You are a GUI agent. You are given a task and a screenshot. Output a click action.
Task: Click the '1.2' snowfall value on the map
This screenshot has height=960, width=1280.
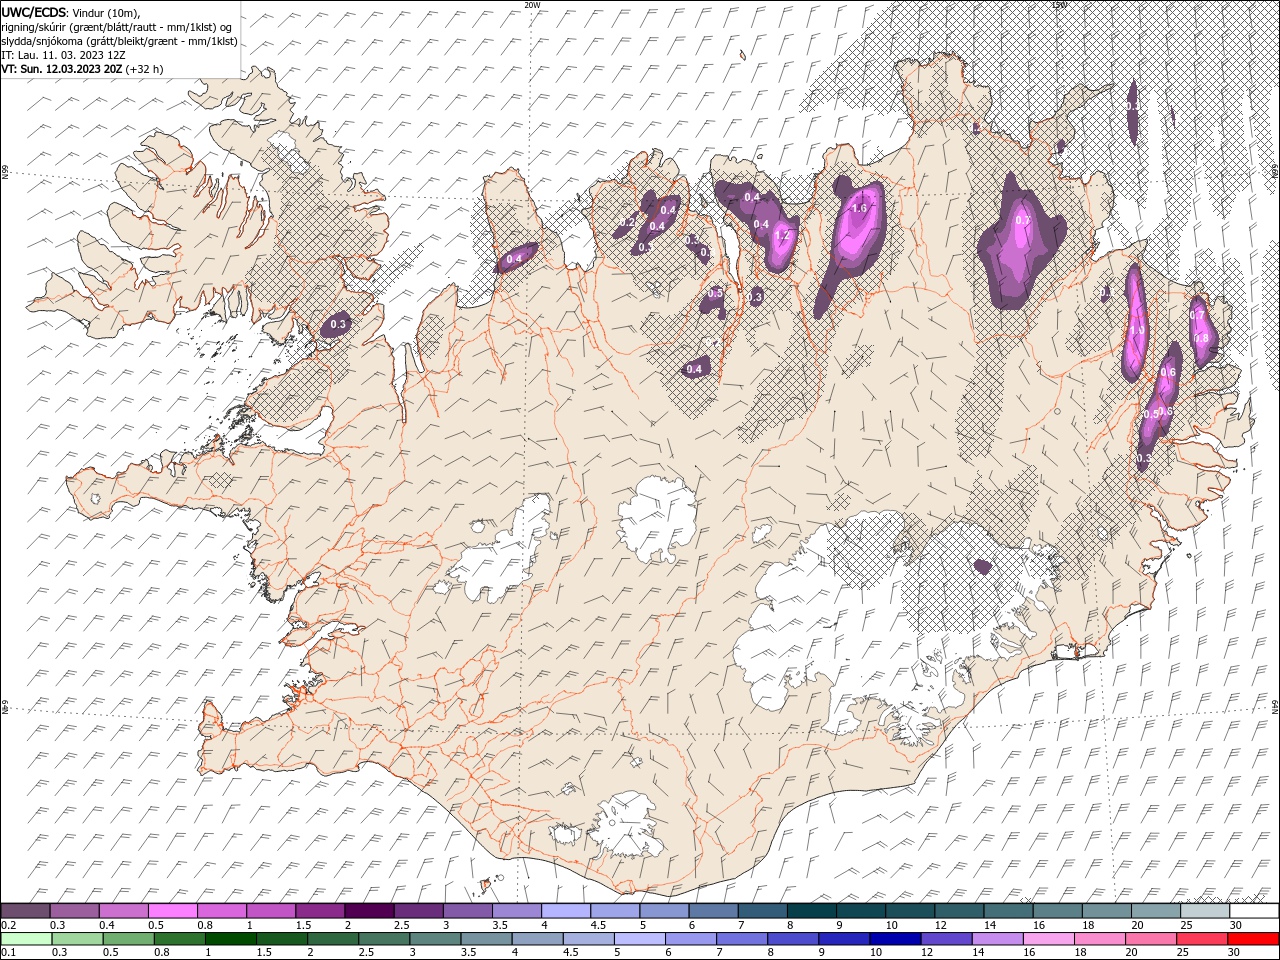pyautogui.click(x=782, y=237)
